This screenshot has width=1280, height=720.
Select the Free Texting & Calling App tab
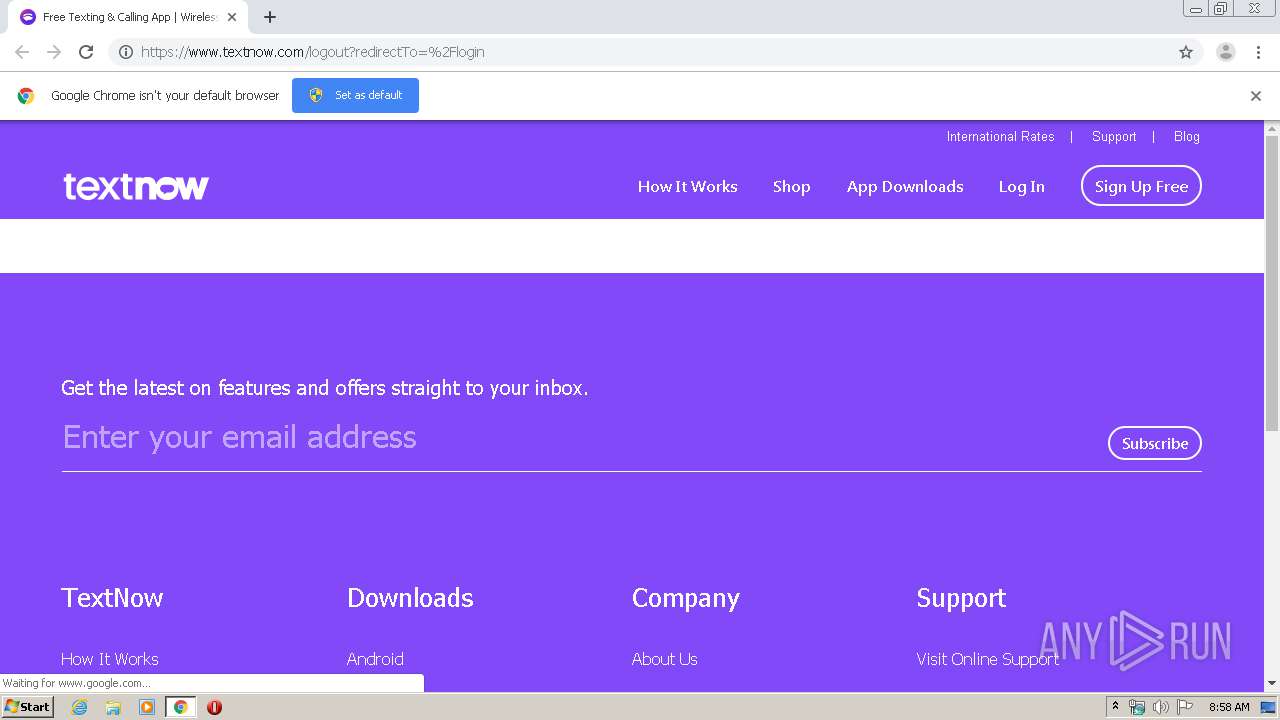point(128,17)
